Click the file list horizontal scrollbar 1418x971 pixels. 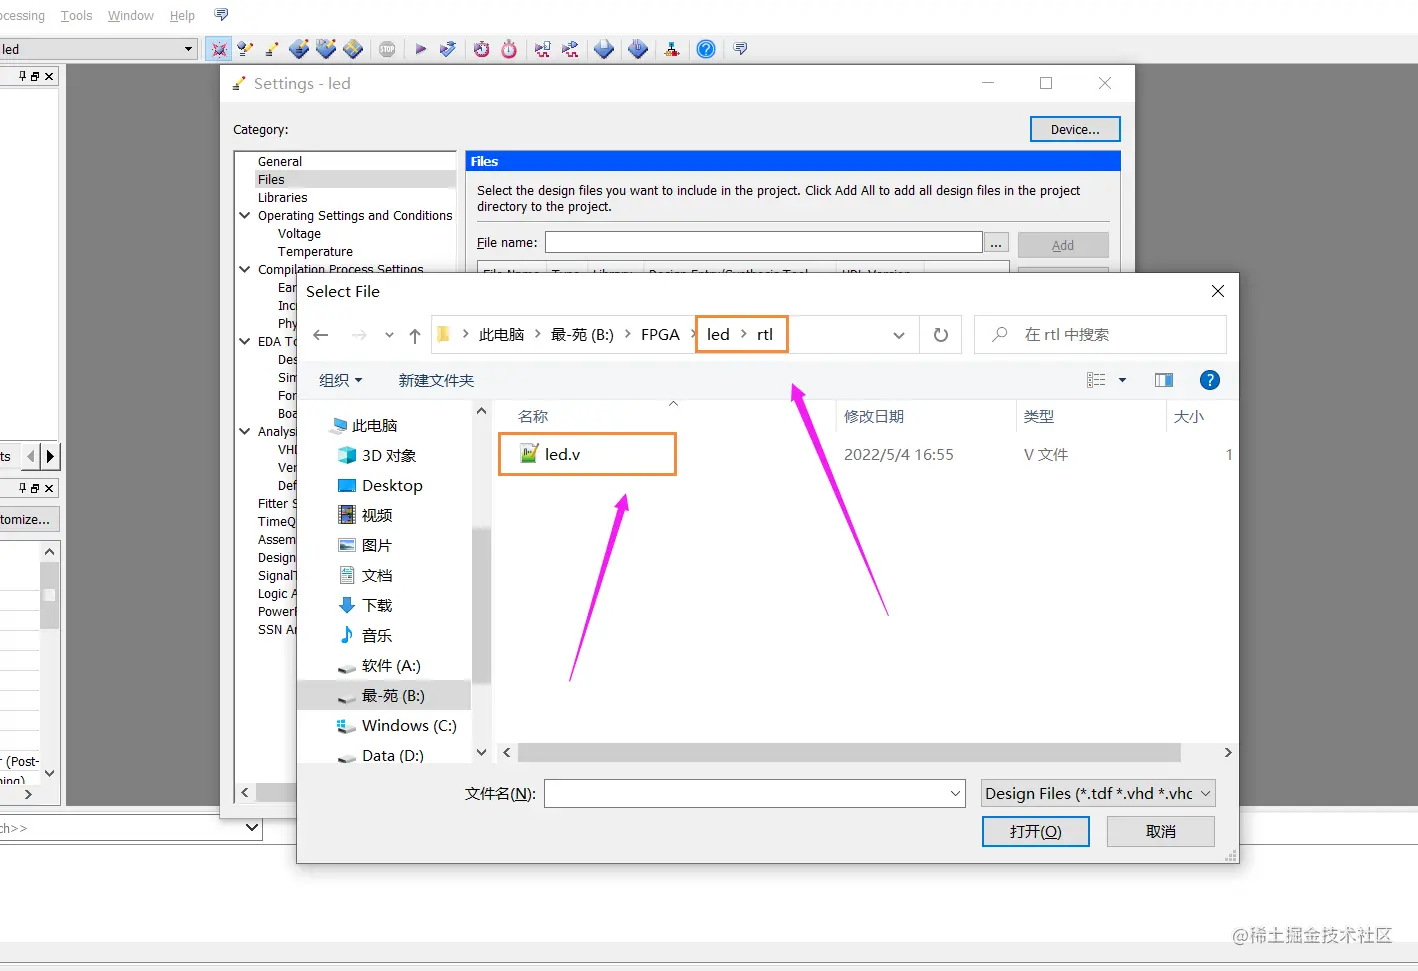click(x=849, y=752)
